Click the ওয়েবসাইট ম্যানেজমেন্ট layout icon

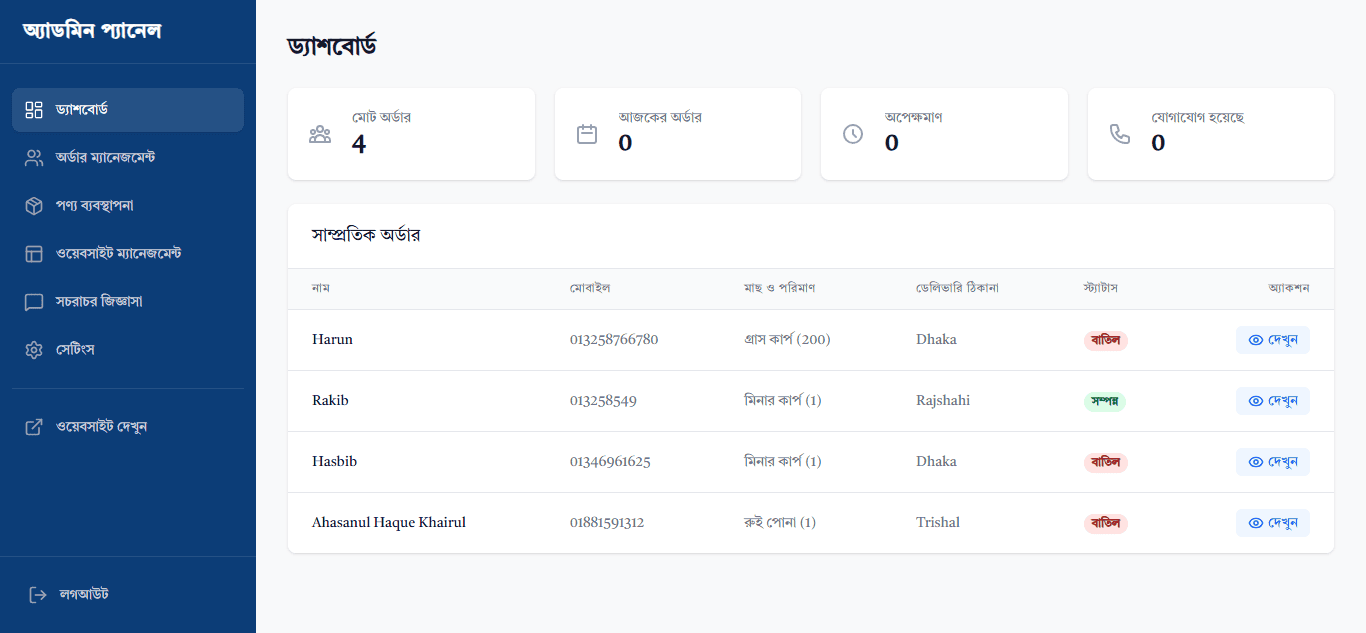tap(34, 254)
